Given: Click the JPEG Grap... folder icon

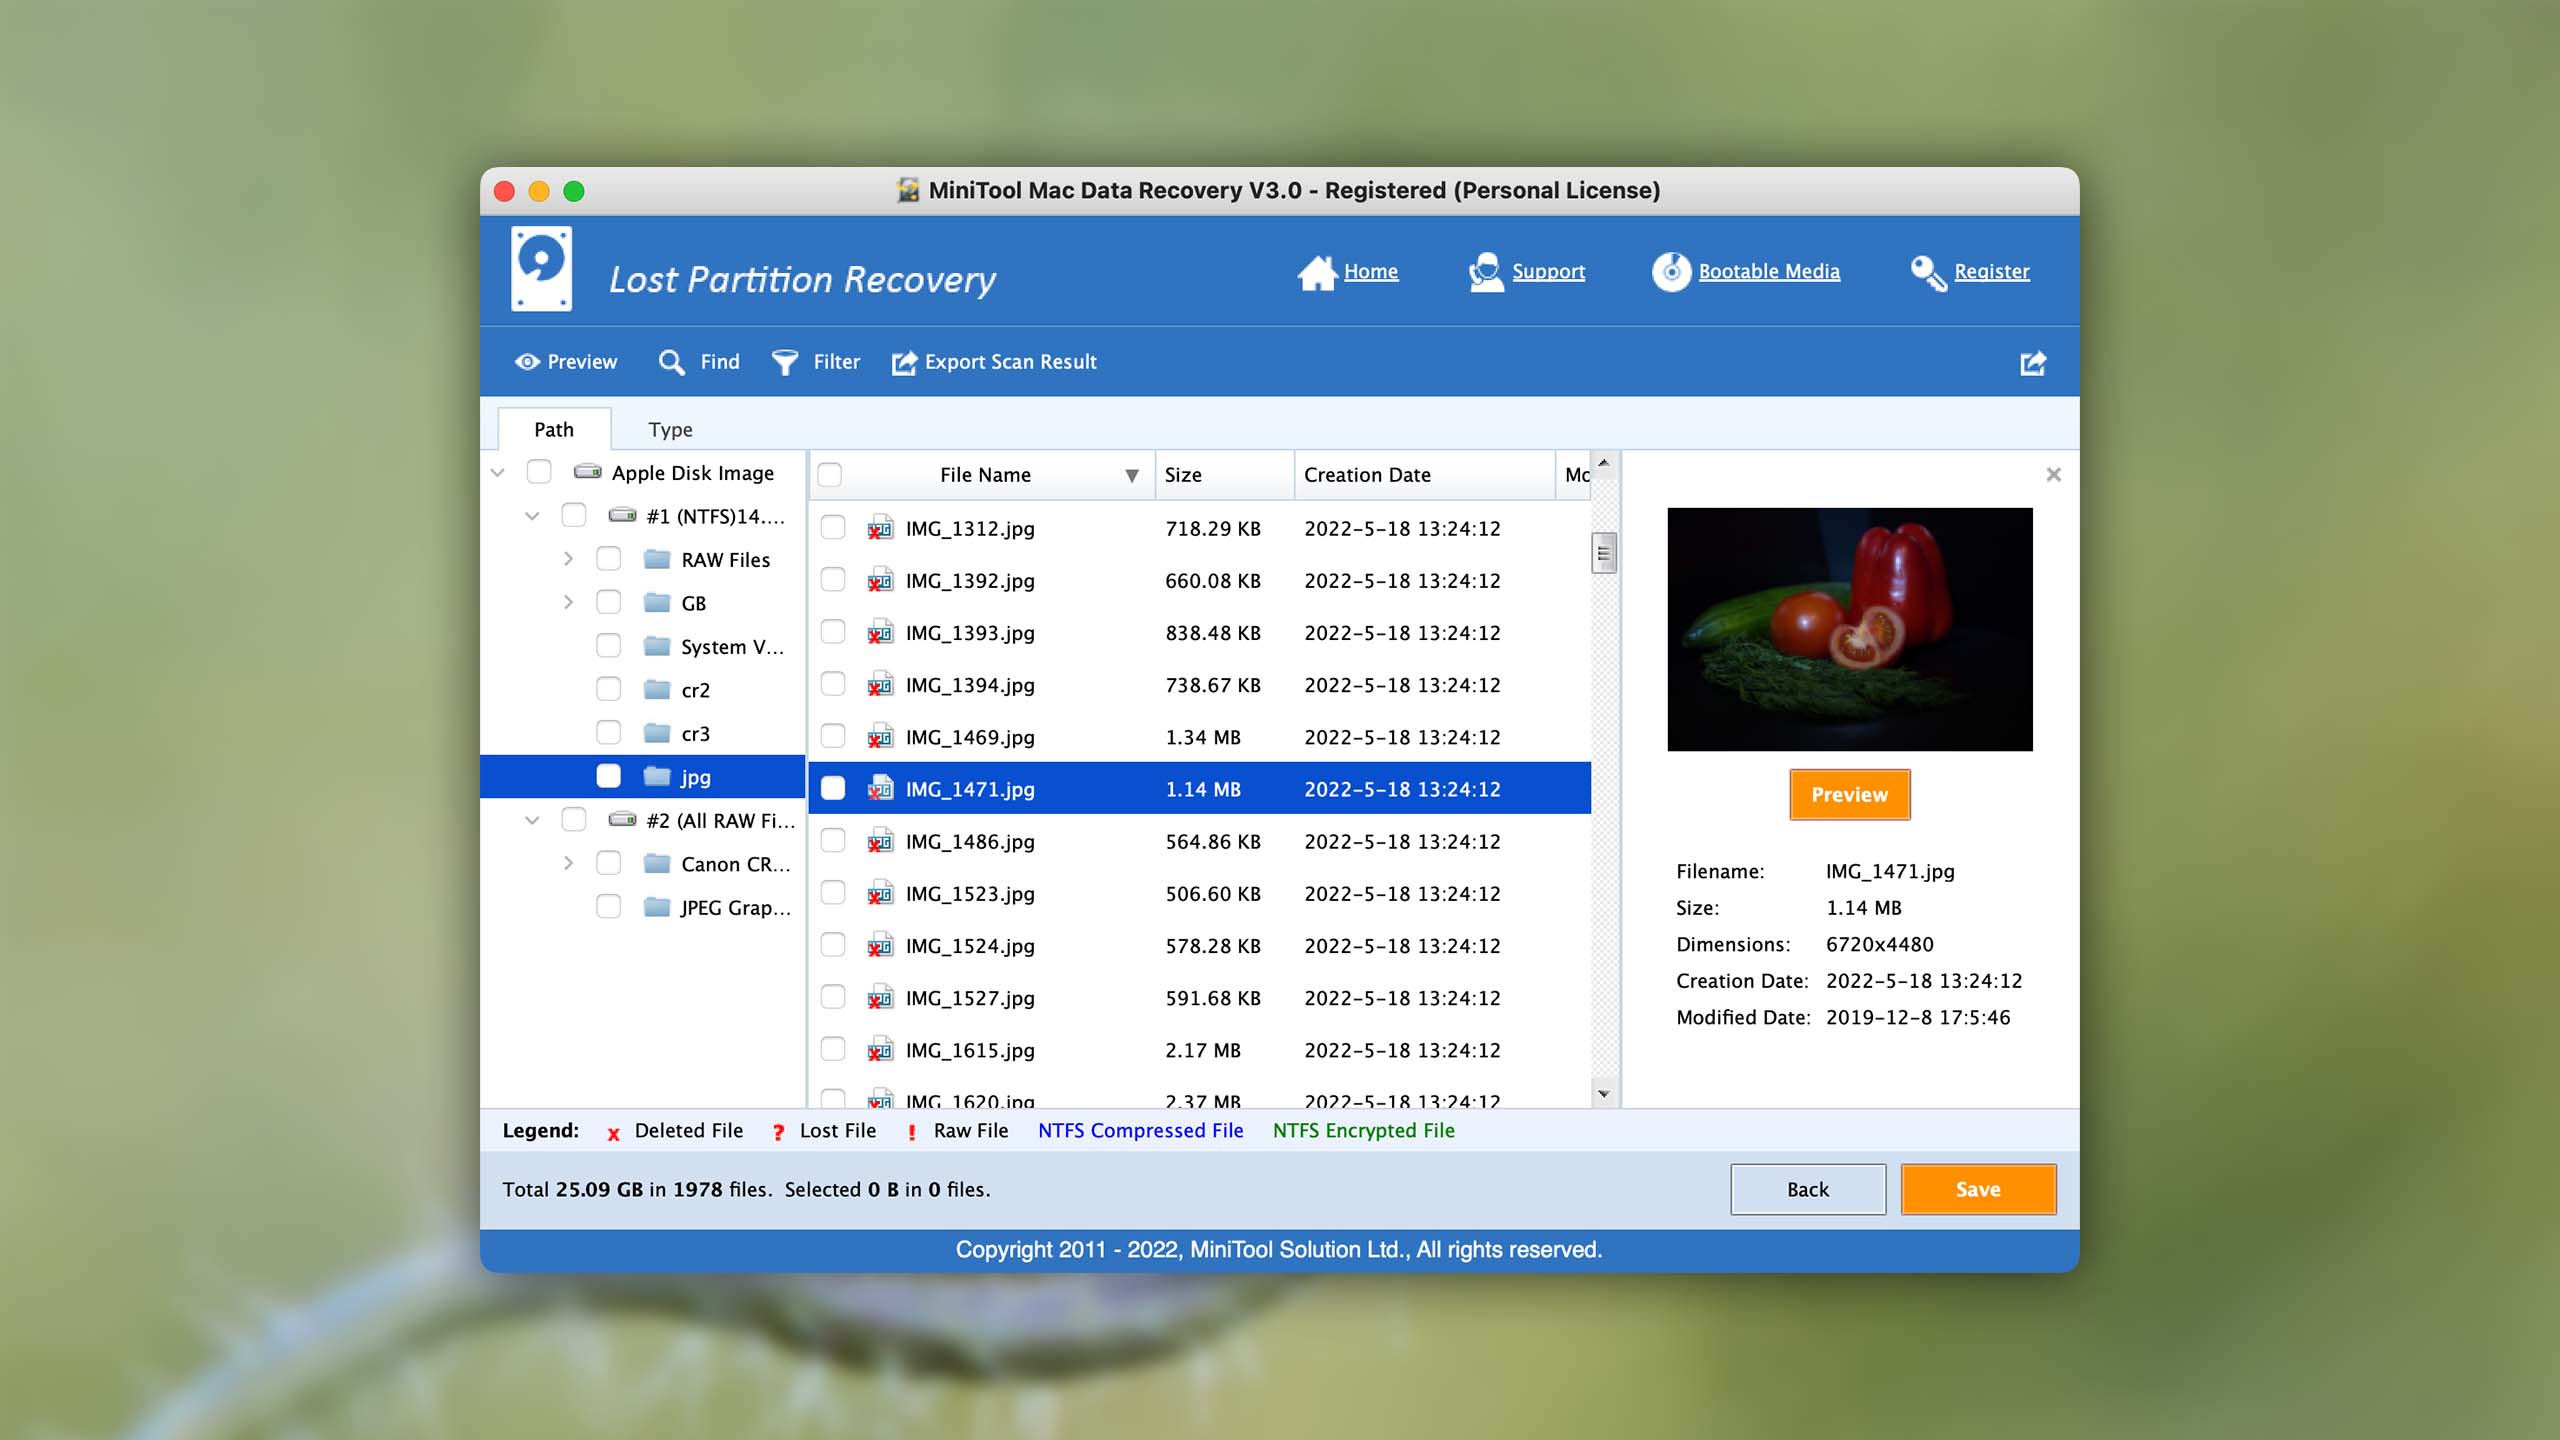Looking at the screenshot, I should point(657,907).
